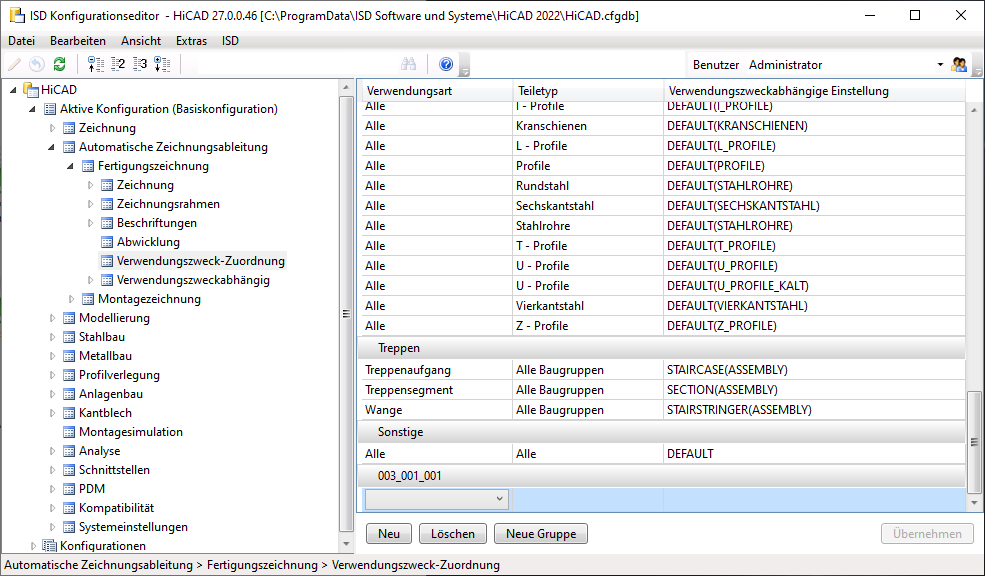This screenshot has height=576, width=985.
Task: Click the tree and table splitter grip
Action: 346,313
